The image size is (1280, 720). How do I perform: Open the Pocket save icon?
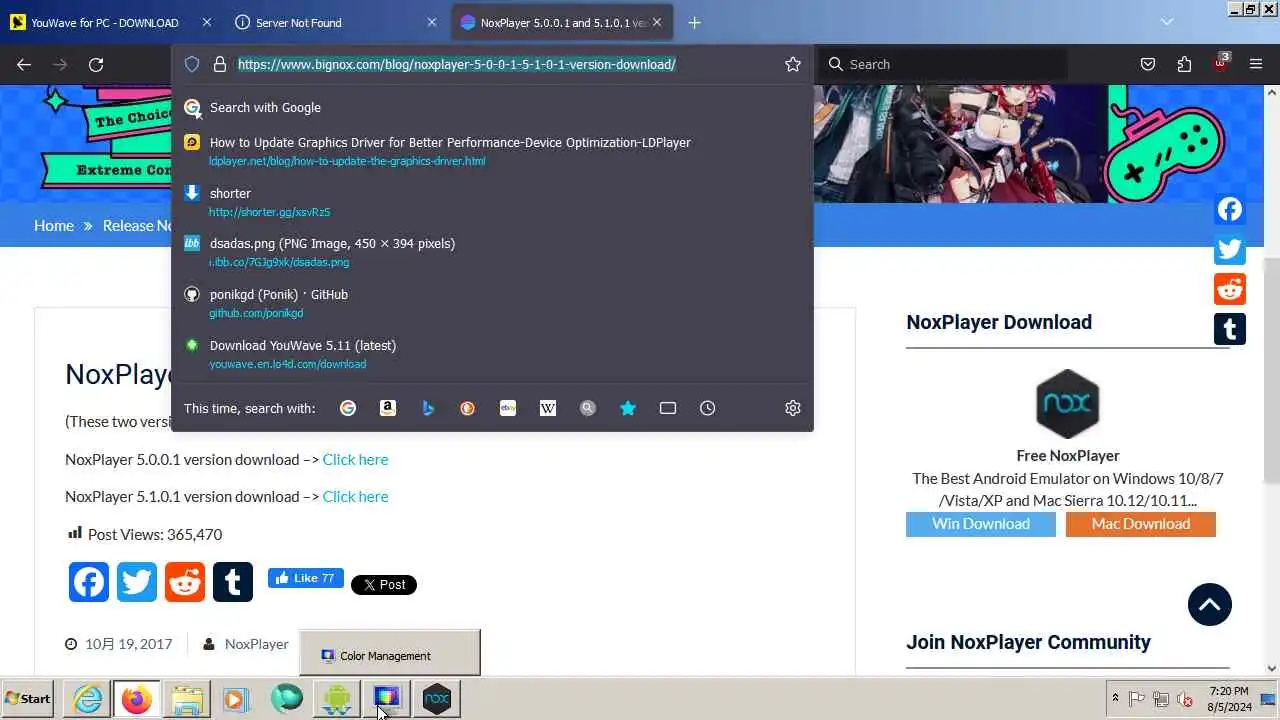pos(1148,64)
